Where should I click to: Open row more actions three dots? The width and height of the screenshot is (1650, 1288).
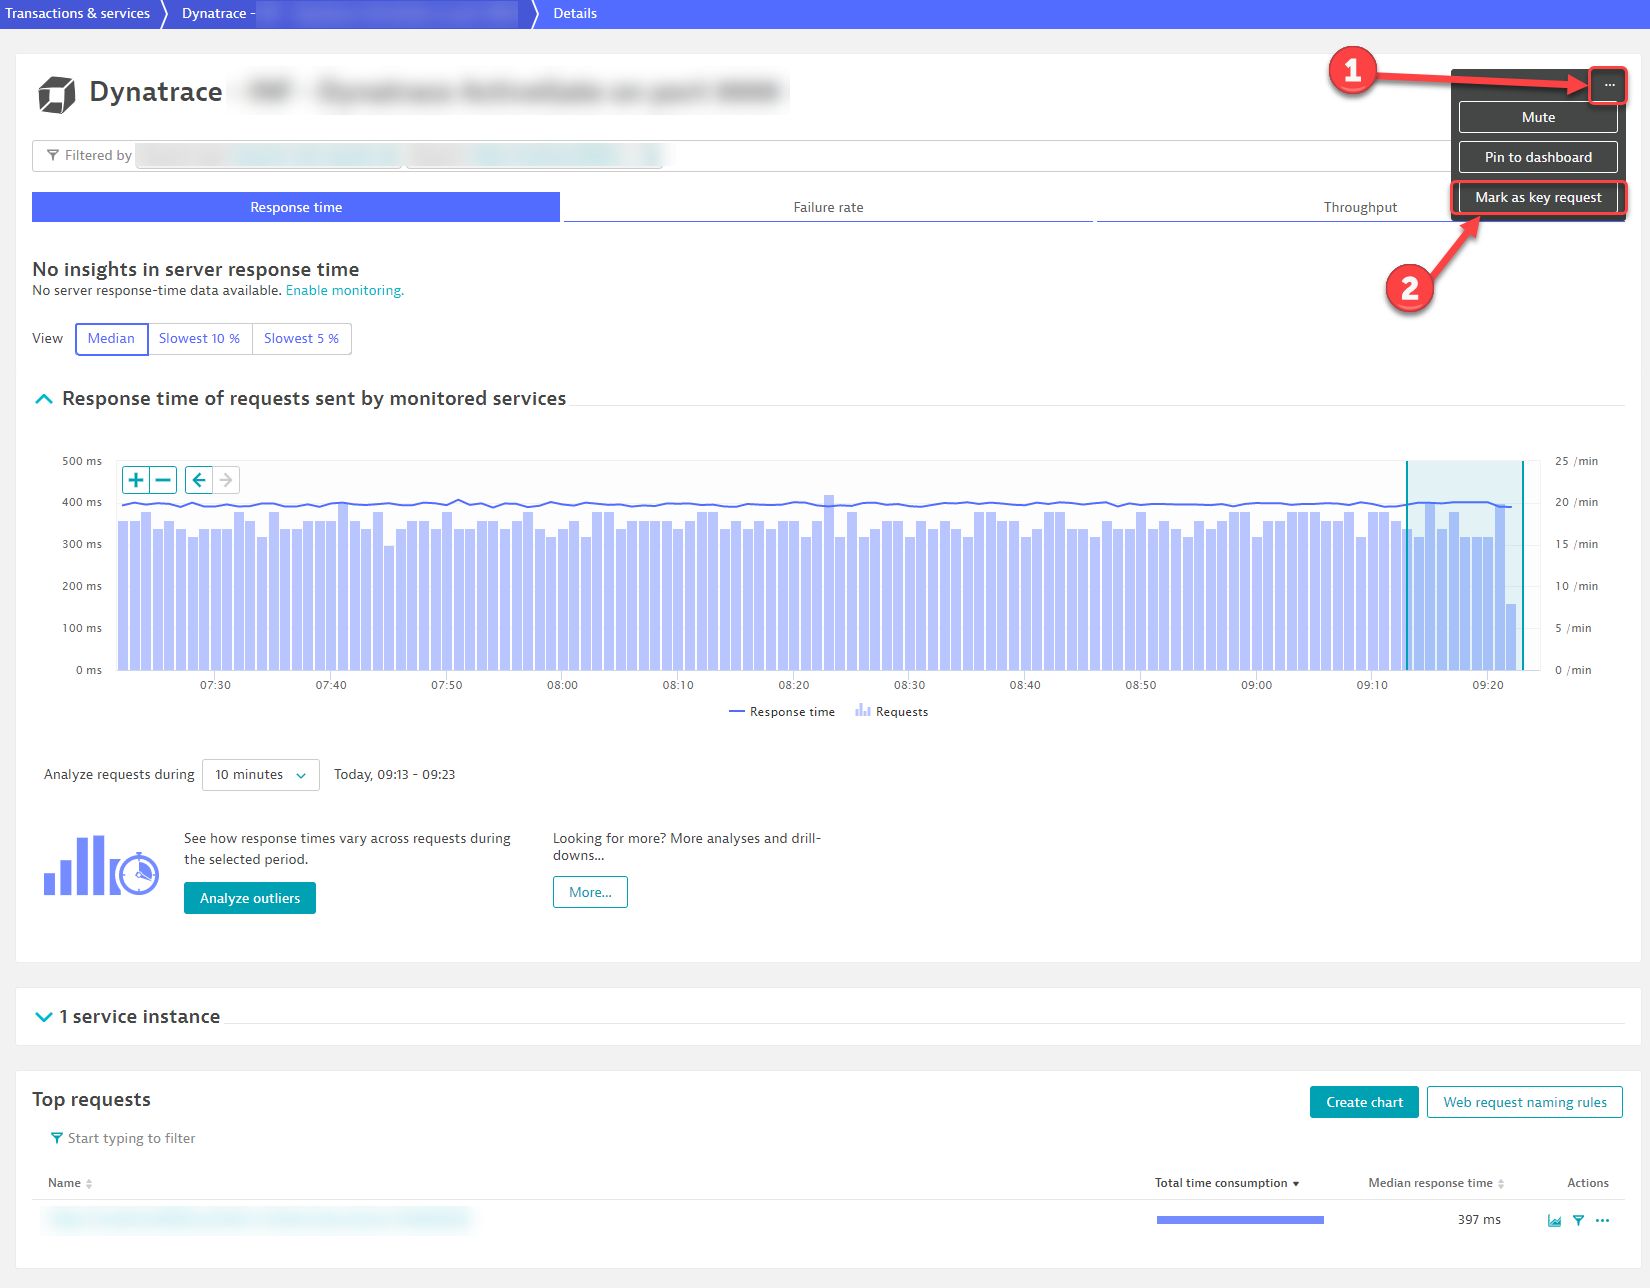click(x=1603, y=1220)
